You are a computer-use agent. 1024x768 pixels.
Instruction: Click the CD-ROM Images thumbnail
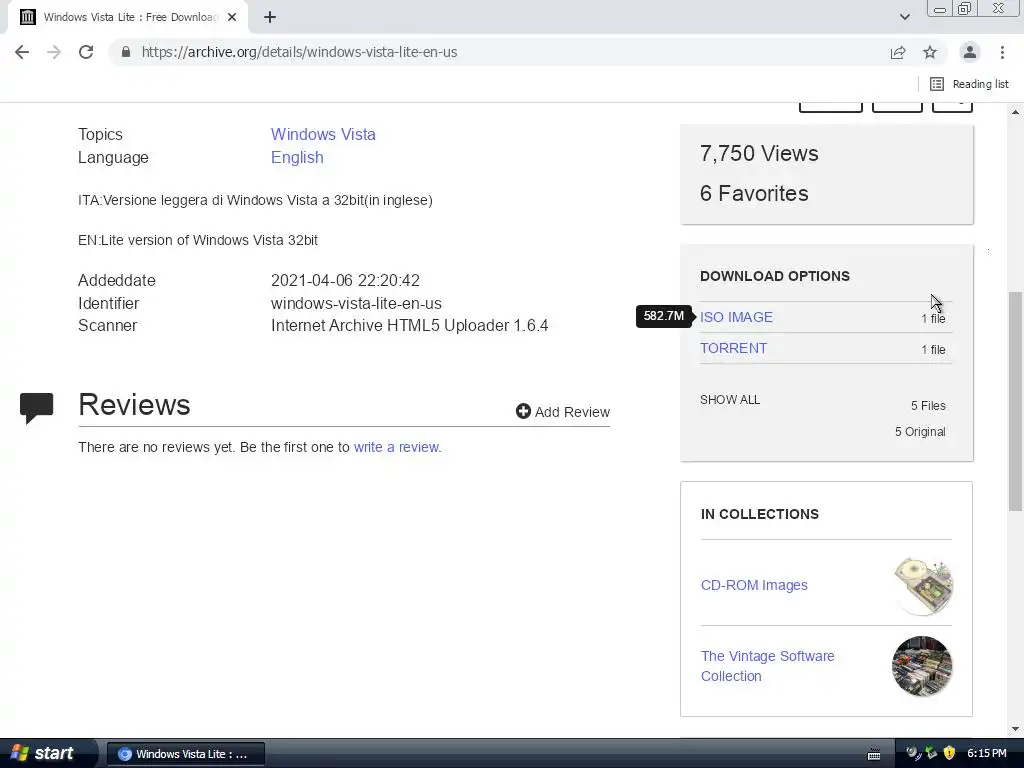pos(923,586)
